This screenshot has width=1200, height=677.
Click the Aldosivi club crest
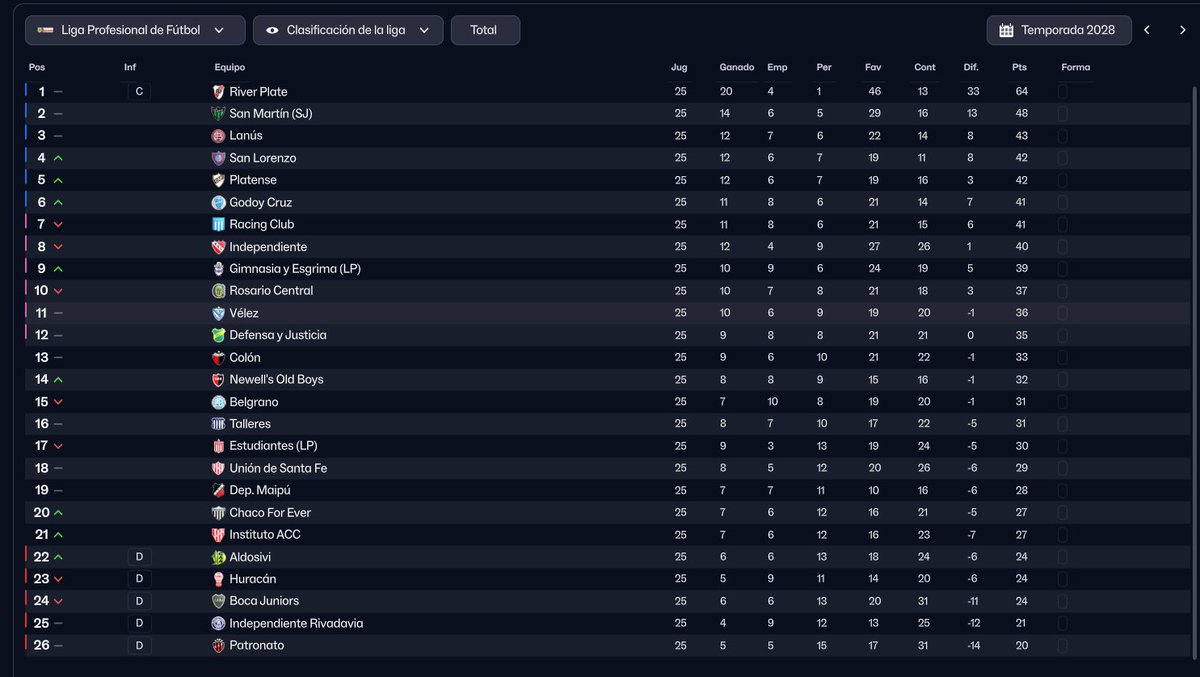pyautogui.click(x=218, y=557)
